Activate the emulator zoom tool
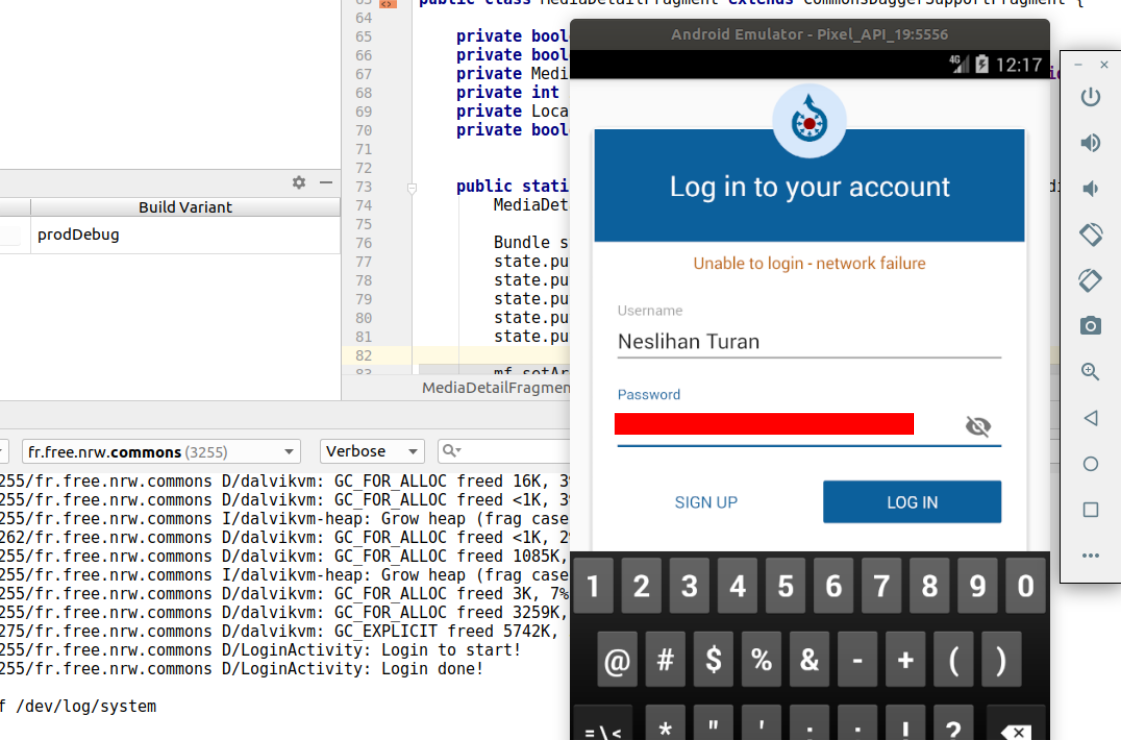 pos(1091,371)
